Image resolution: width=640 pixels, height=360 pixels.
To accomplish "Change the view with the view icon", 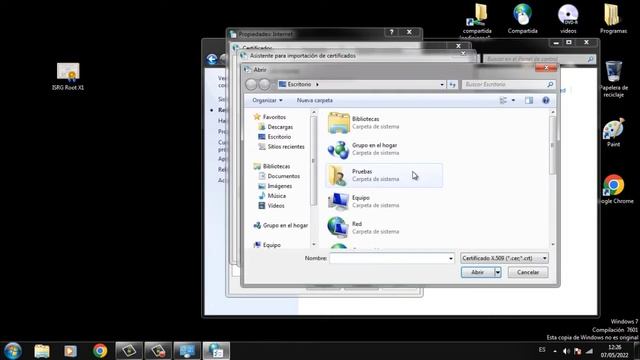I will [x=503, y=100].
